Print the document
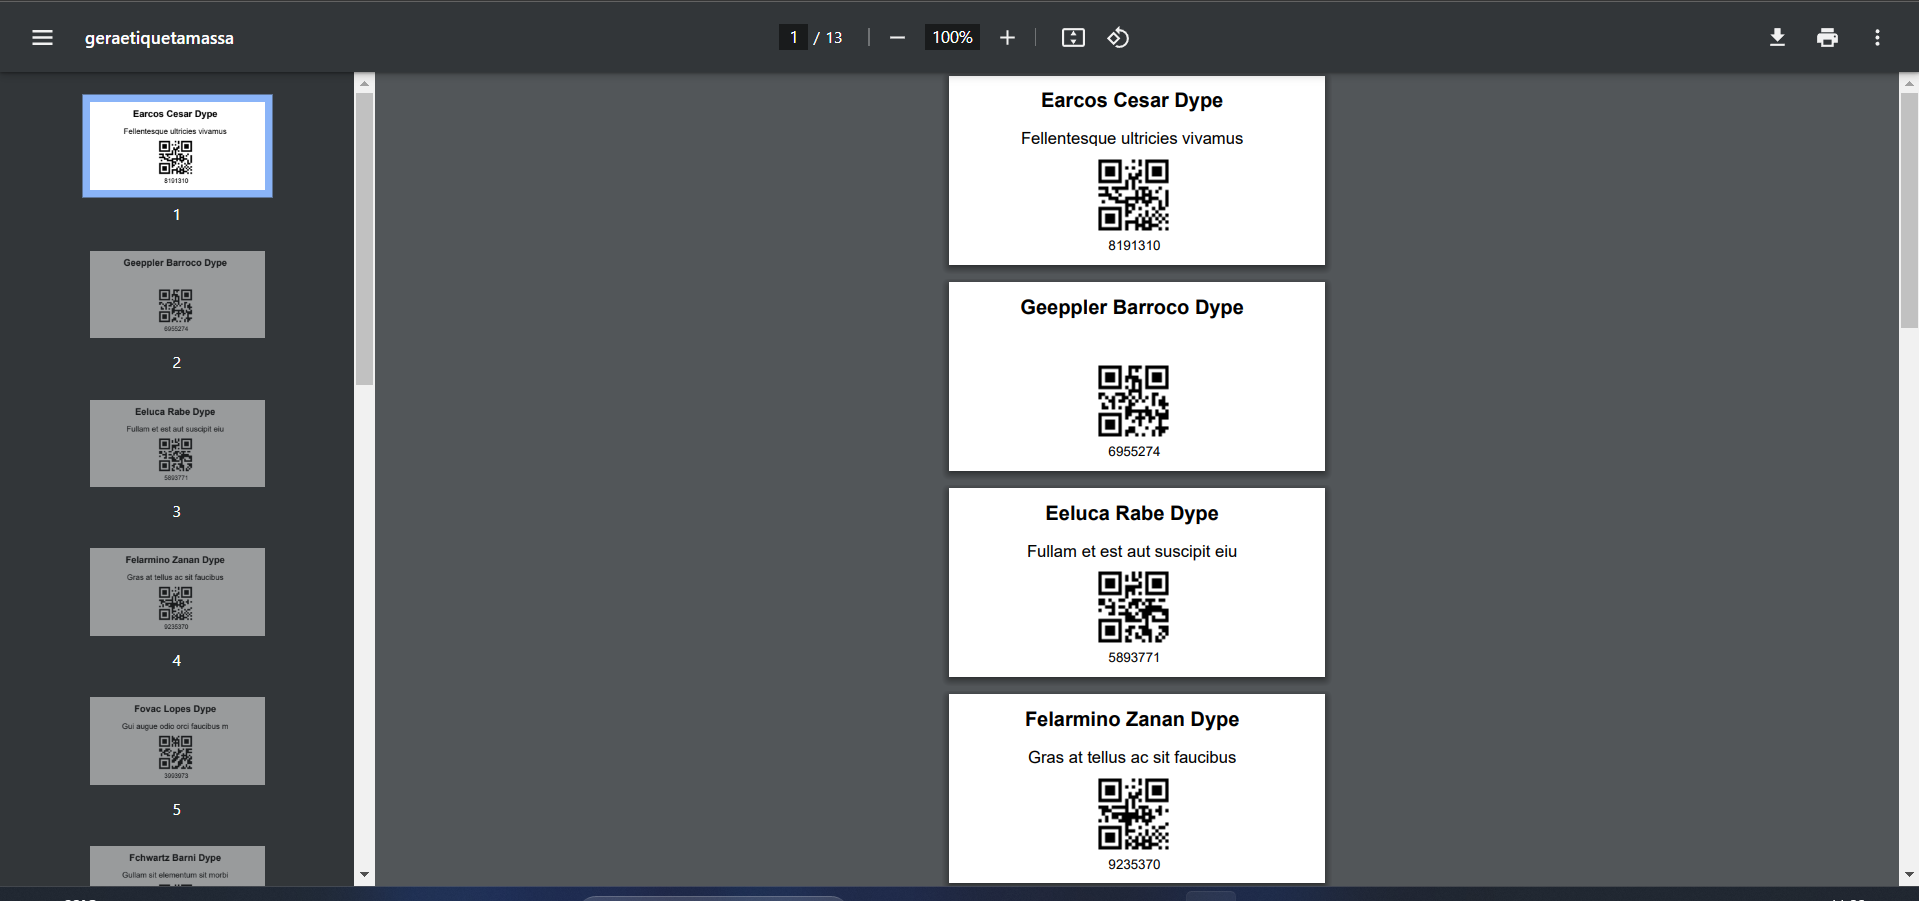 (x=1827, y=38)
